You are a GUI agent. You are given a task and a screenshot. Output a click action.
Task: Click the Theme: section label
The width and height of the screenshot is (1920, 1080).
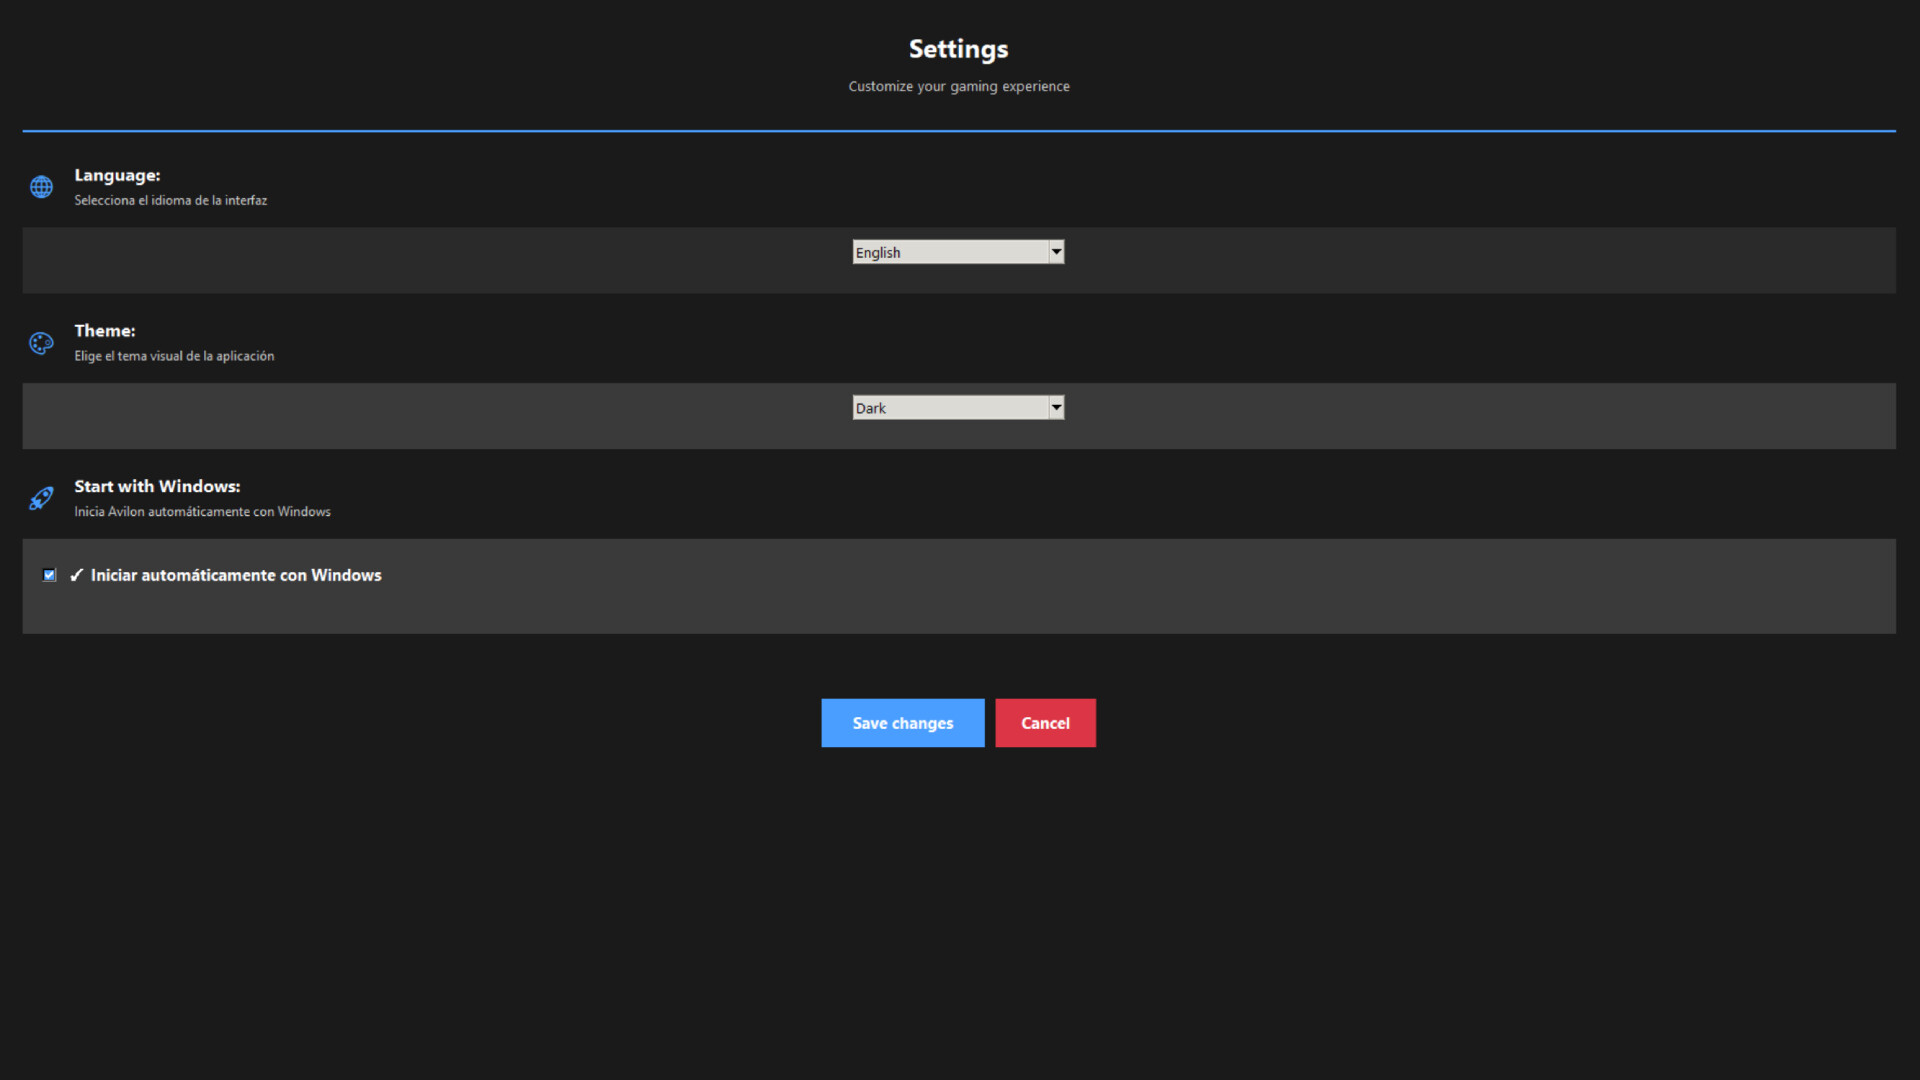pyautogui.click(x=105, y=330)
